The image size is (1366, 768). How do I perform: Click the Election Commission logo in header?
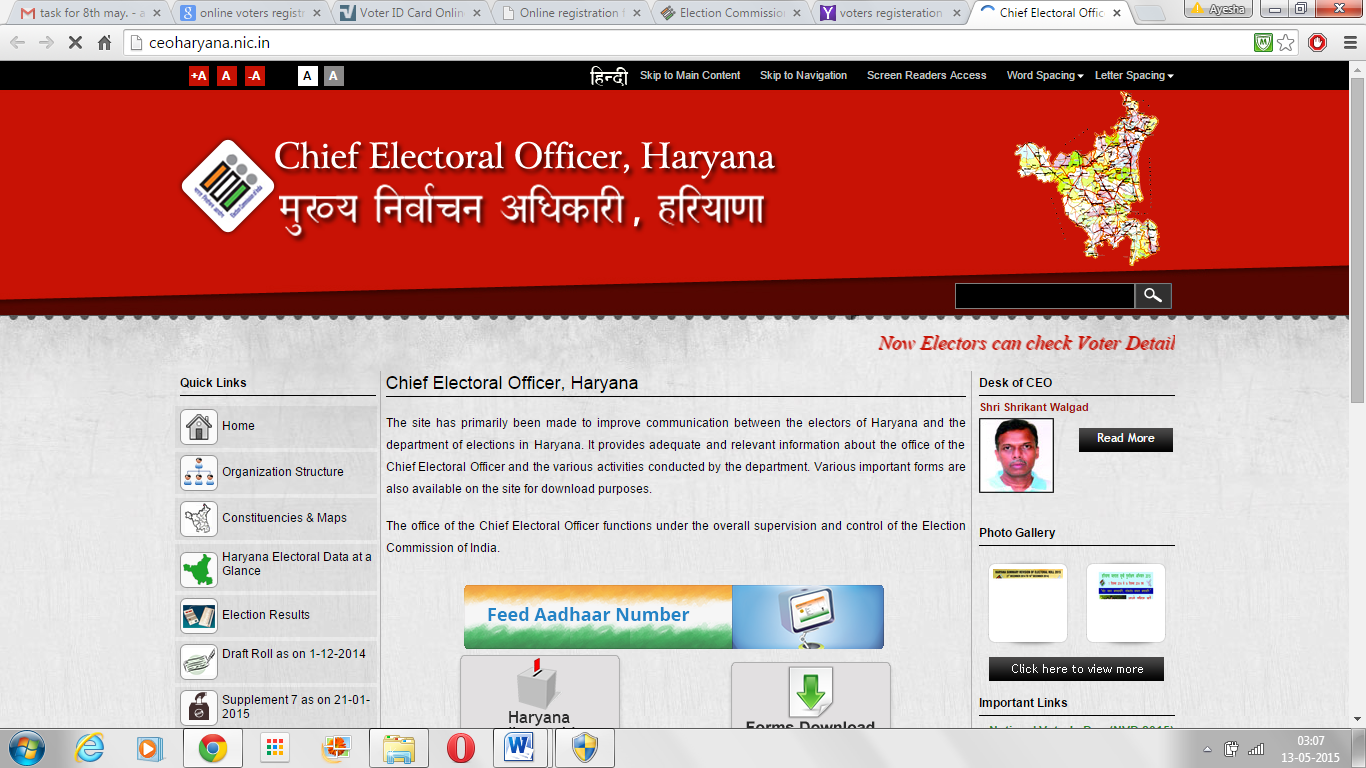[228, 186]
